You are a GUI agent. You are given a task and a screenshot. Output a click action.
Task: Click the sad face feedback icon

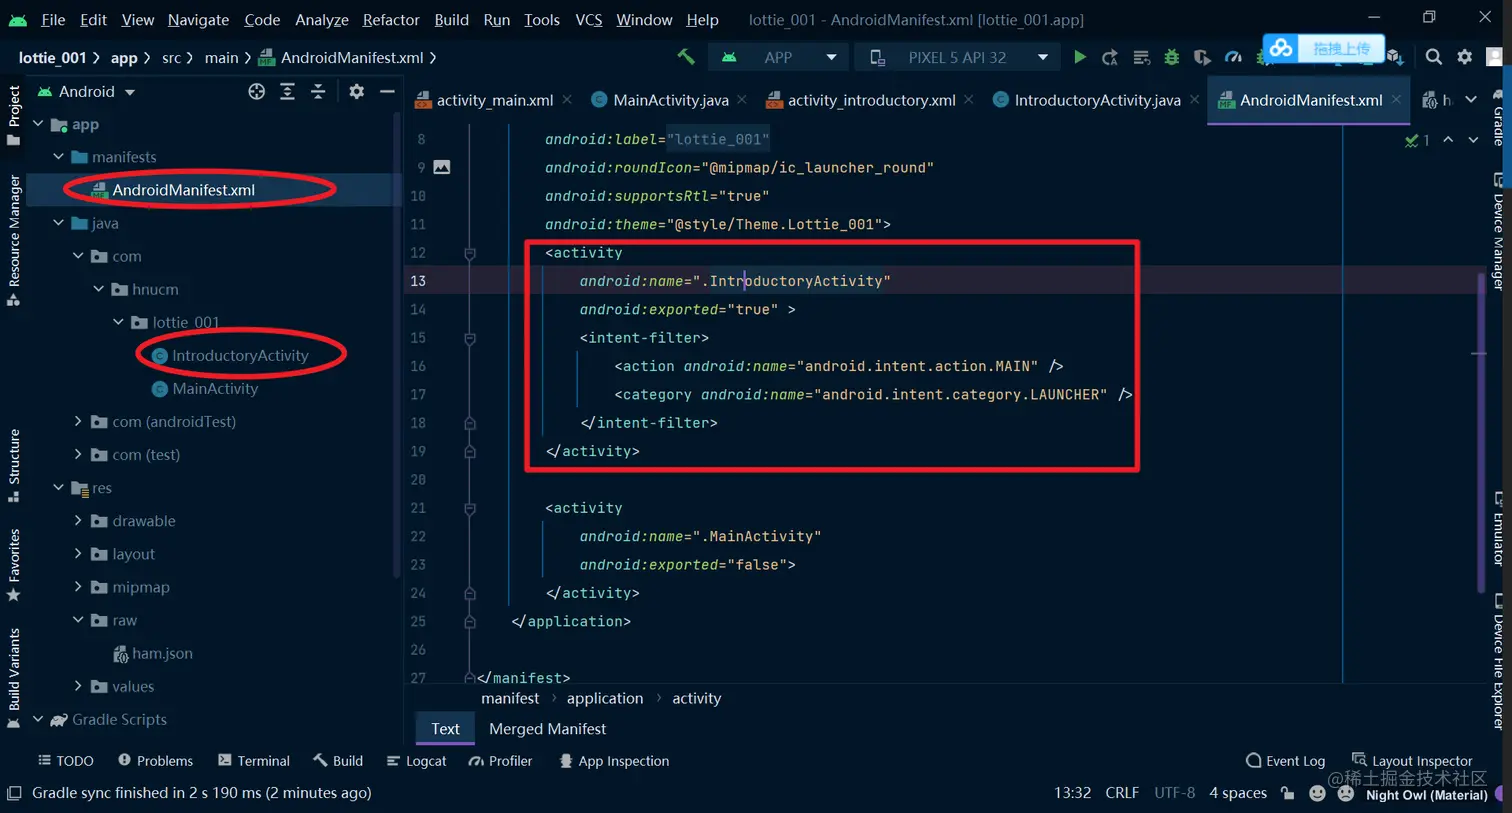point(1346,793)
